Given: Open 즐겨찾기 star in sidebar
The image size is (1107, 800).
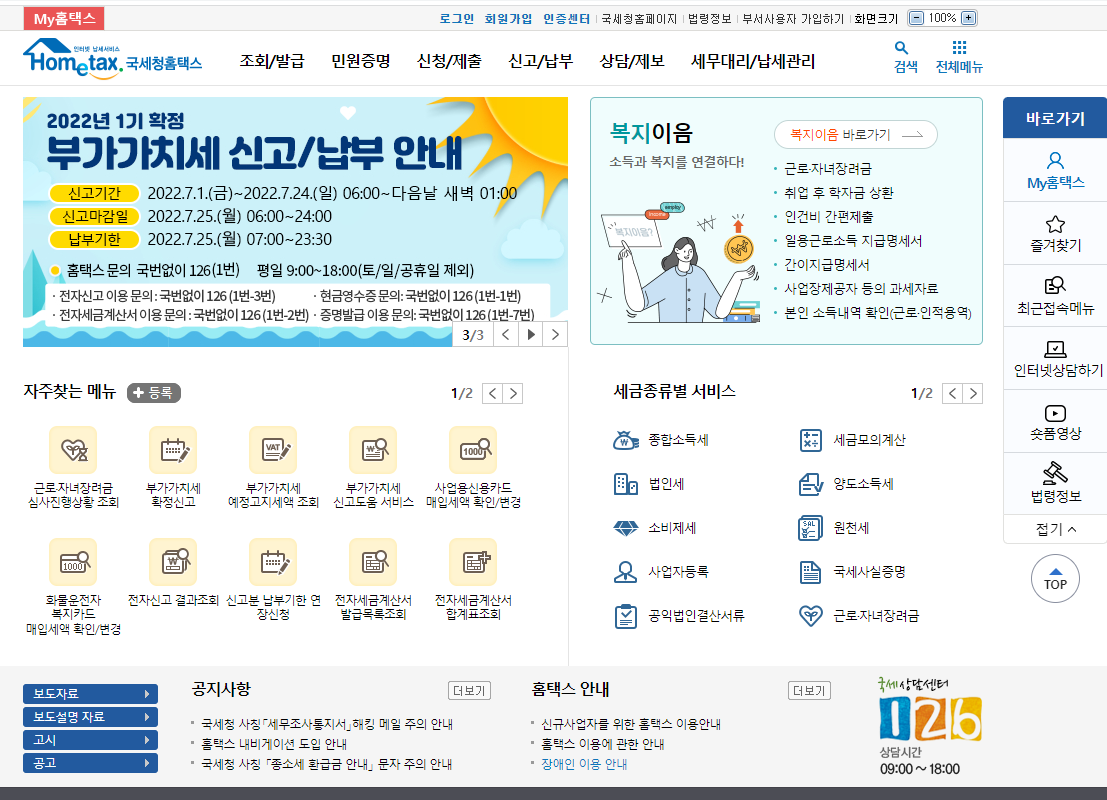Looking at the screenshot, I should tap(1055, 234).
